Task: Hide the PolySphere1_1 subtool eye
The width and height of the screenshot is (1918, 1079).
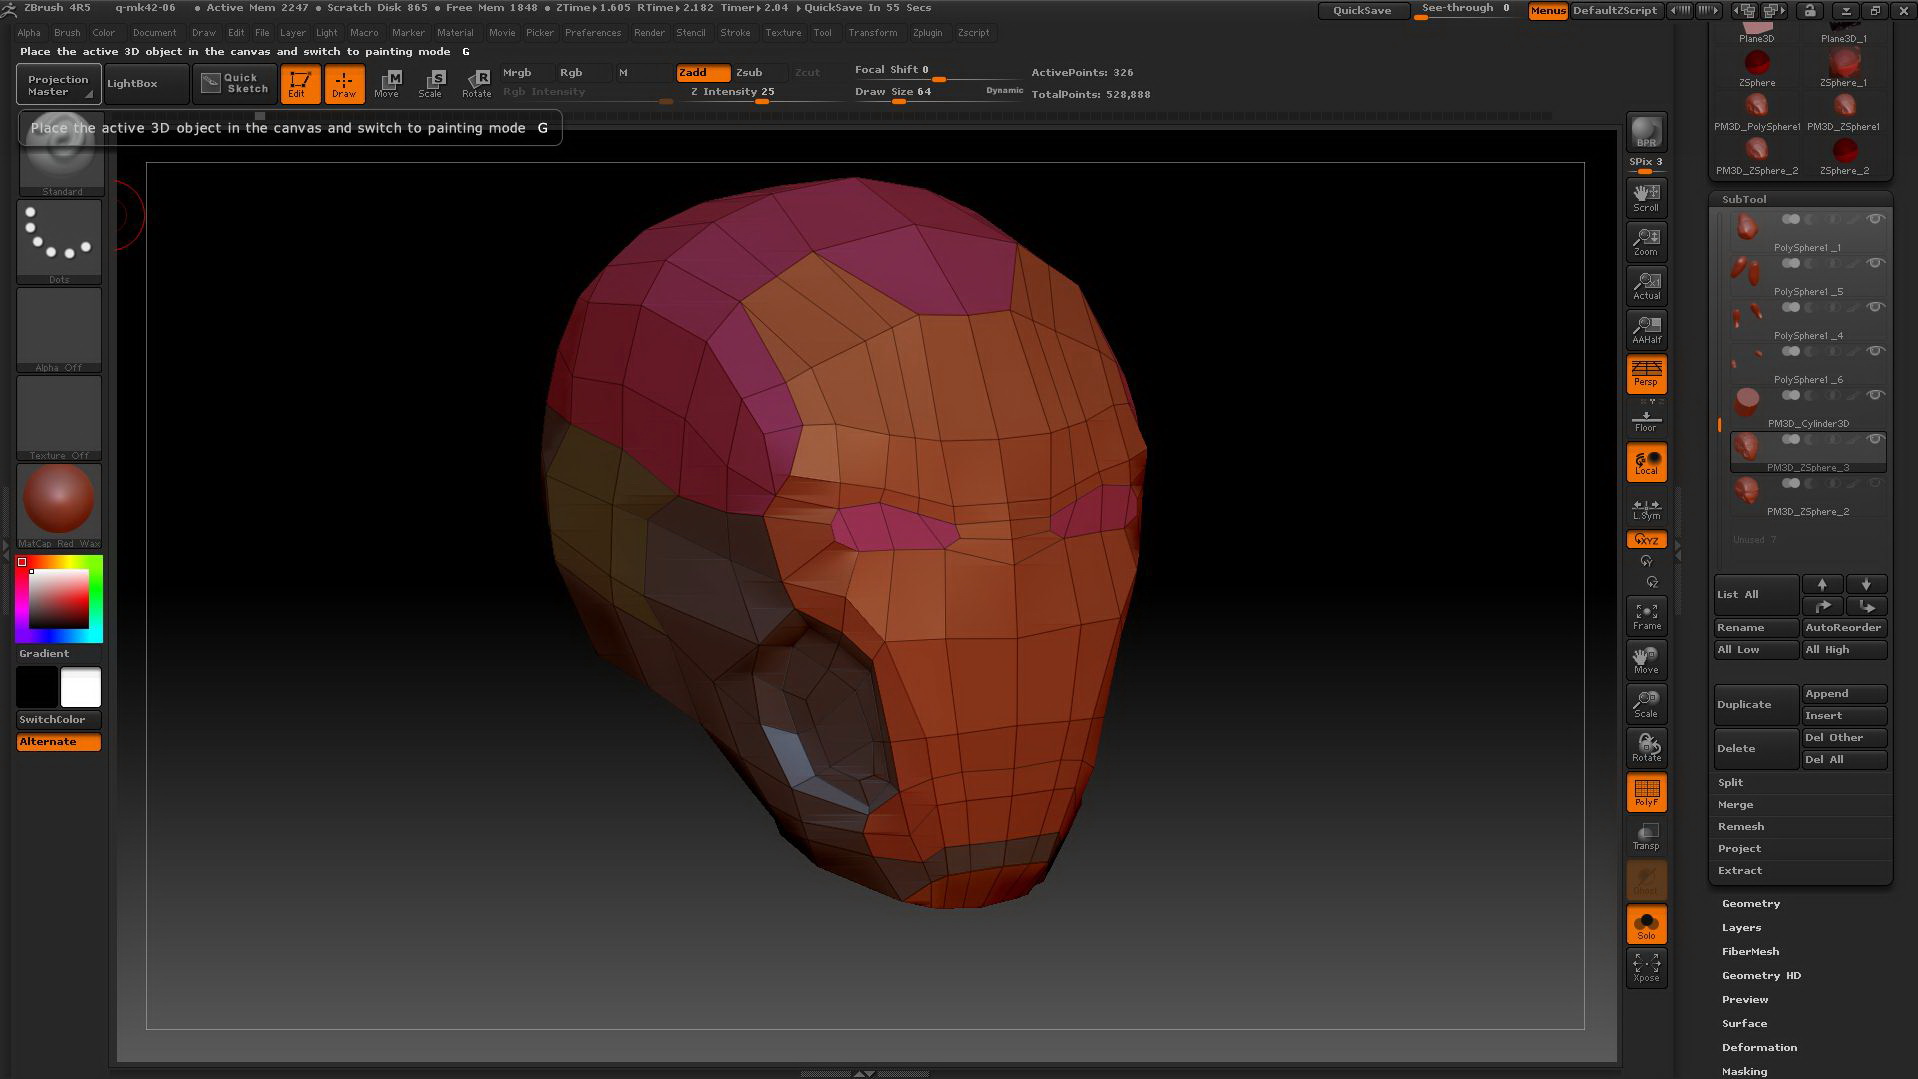Action: click(x=1876, y=219)
